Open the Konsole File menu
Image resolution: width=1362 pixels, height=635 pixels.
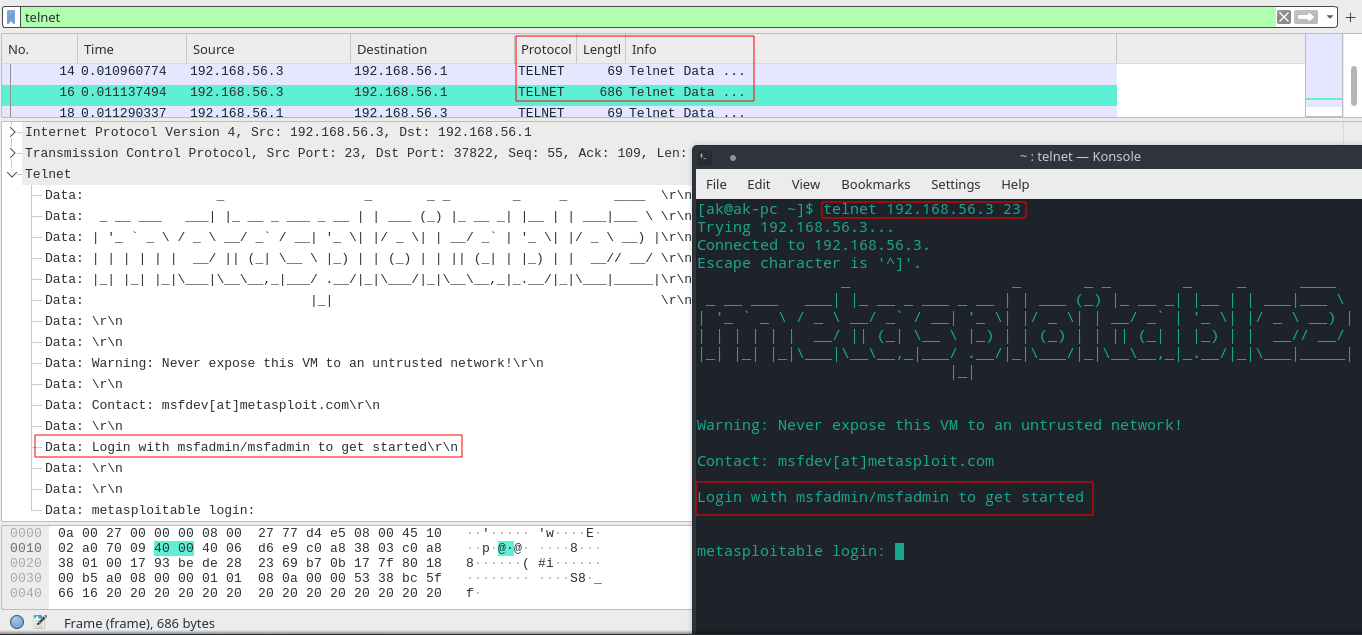(716, 184)
